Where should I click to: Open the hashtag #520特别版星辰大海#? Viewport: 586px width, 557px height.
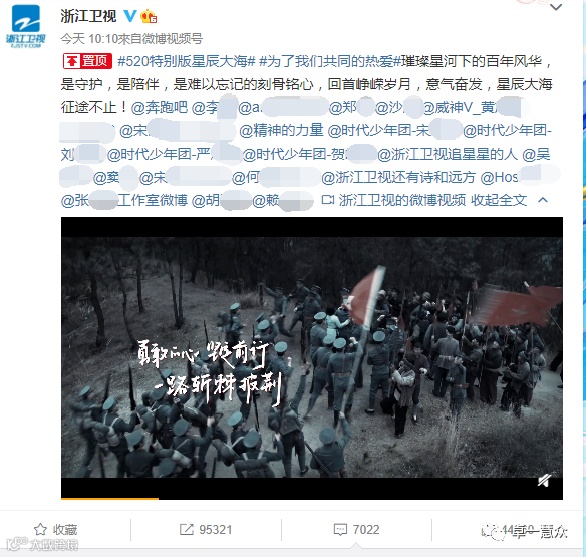186,61
